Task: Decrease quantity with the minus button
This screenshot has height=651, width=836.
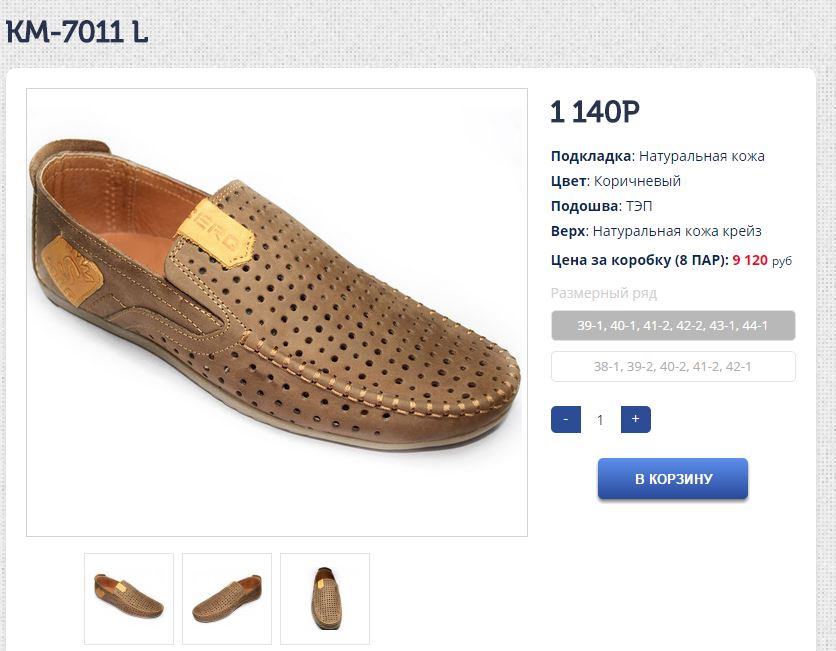Action: pyautogui.click(x=566, y=419)
